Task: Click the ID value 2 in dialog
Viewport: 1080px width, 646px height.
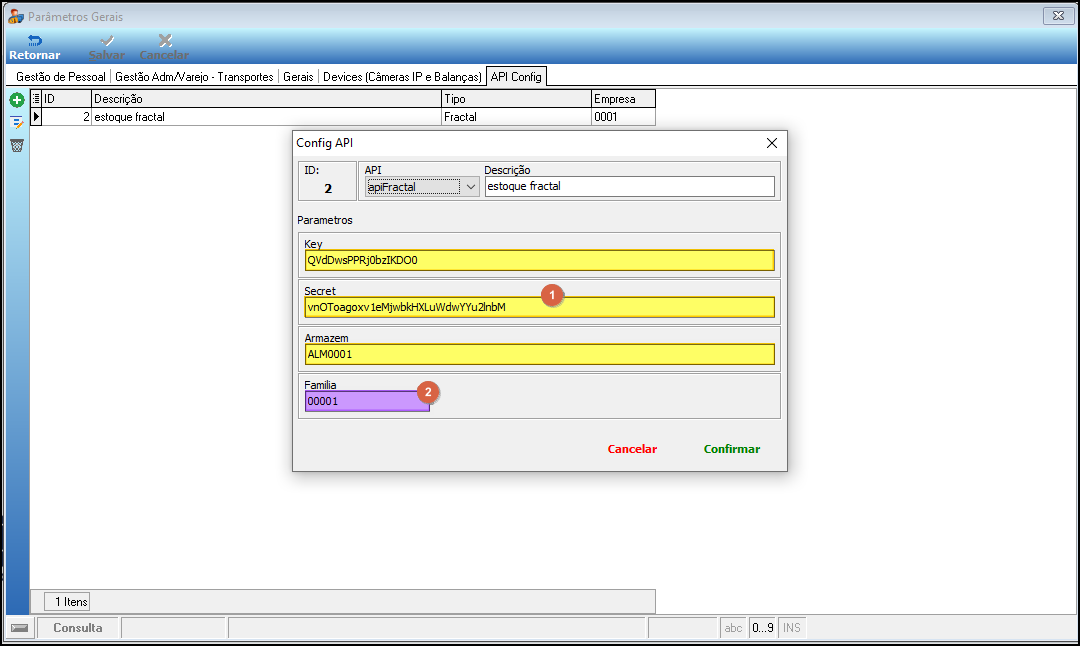Action: 328,189
